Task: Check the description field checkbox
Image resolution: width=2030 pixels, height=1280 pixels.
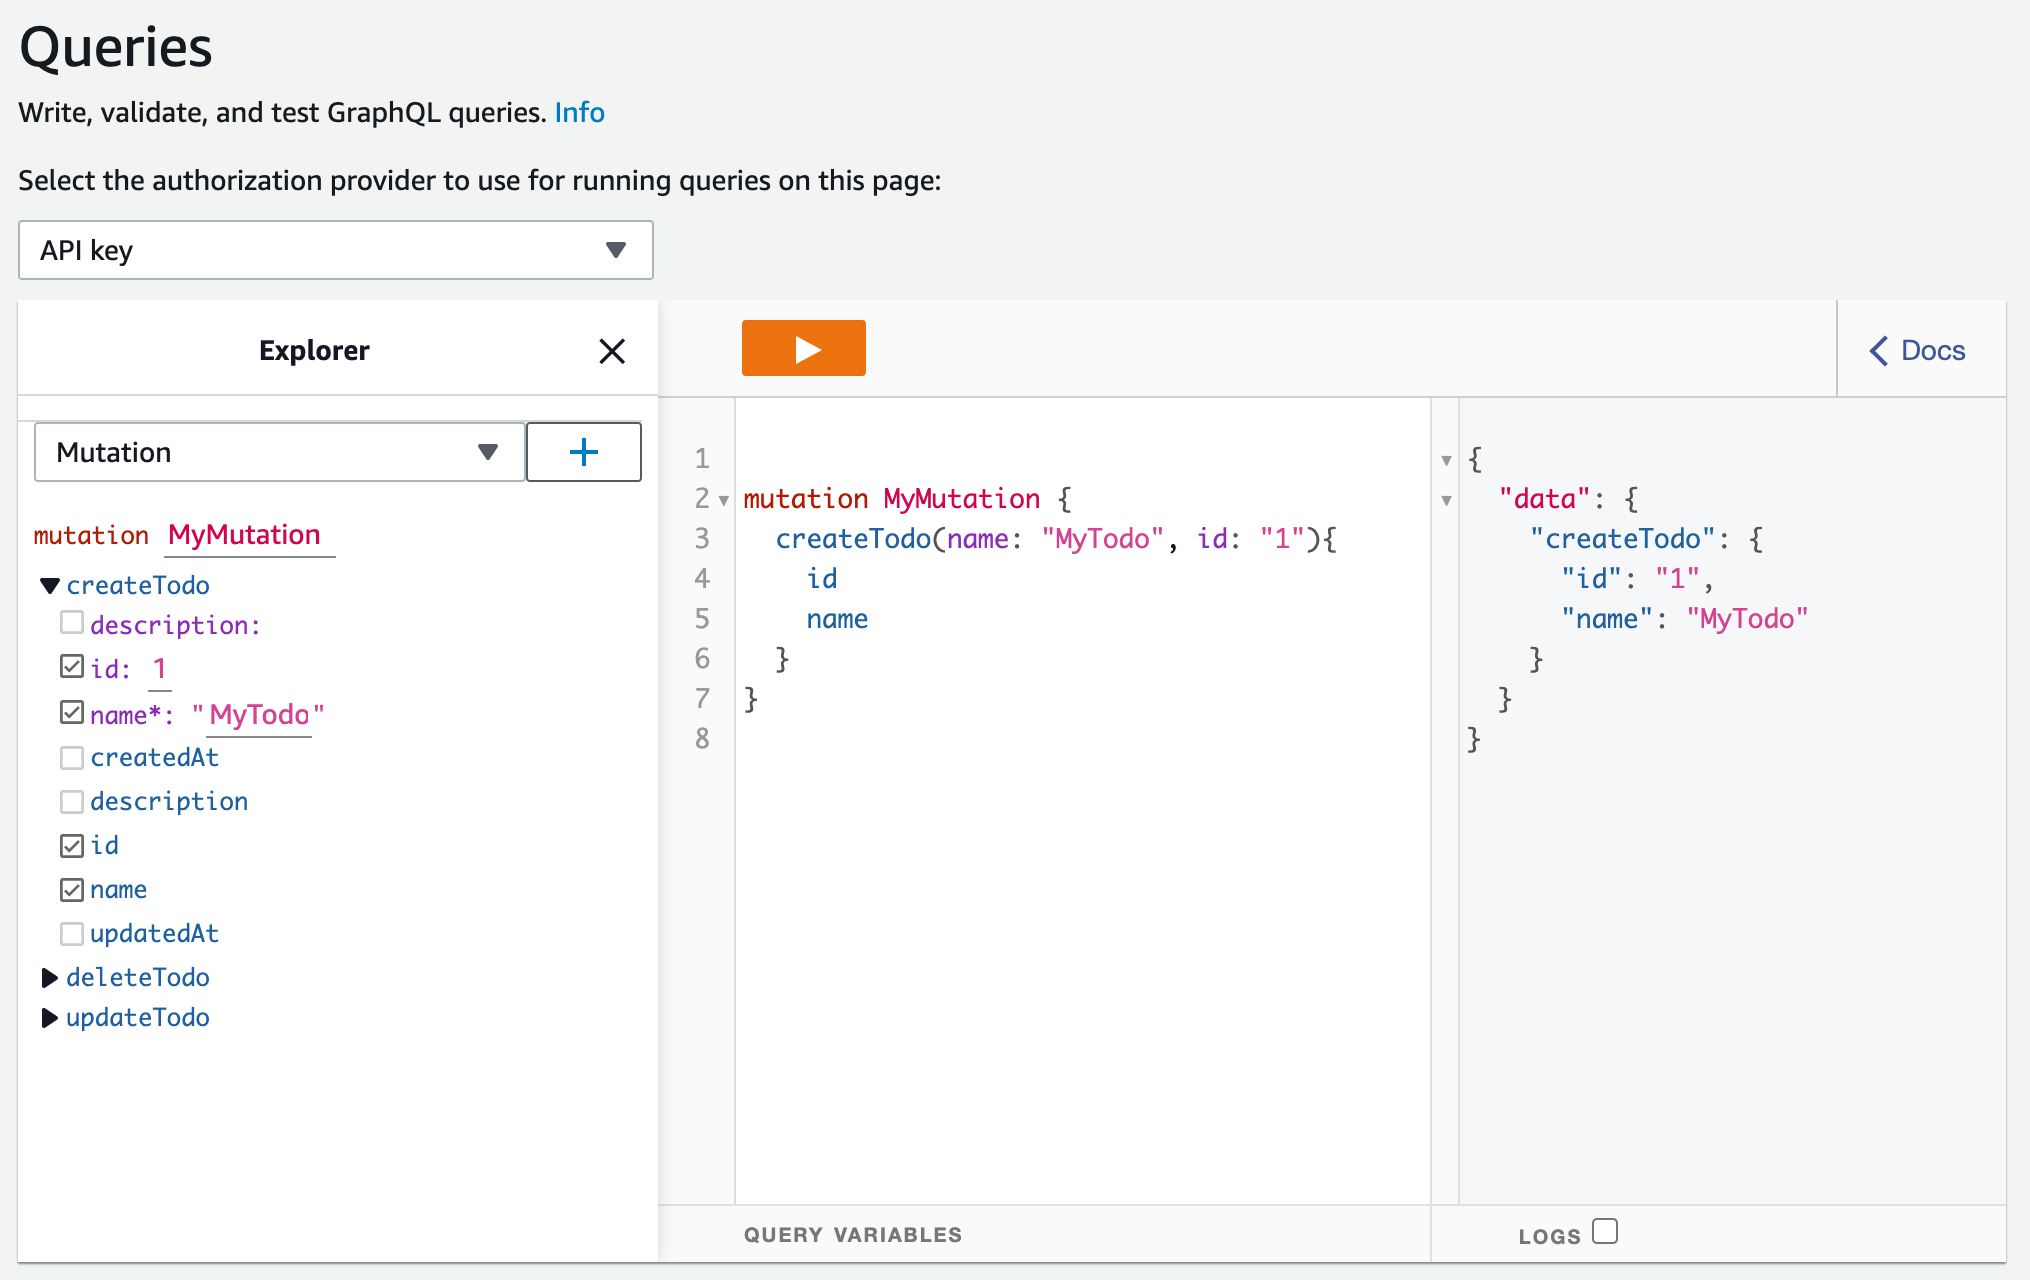Action: click(x=72, y=802)
